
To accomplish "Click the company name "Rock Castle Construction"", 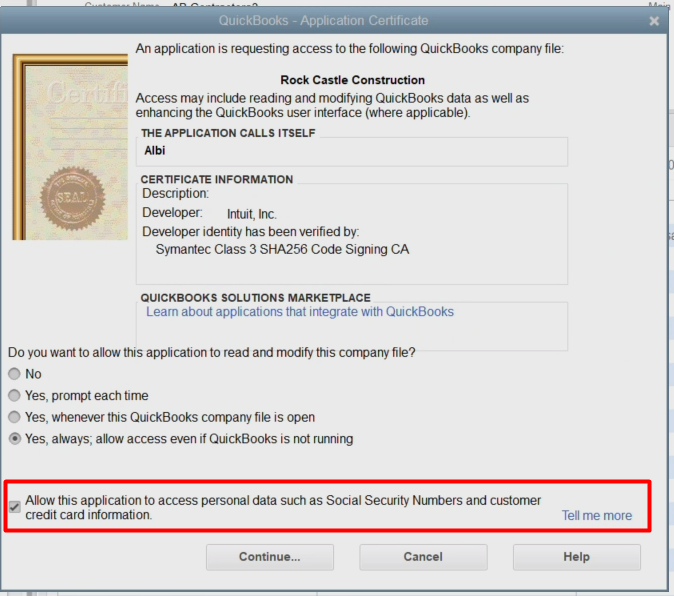I will coord(352,80).
